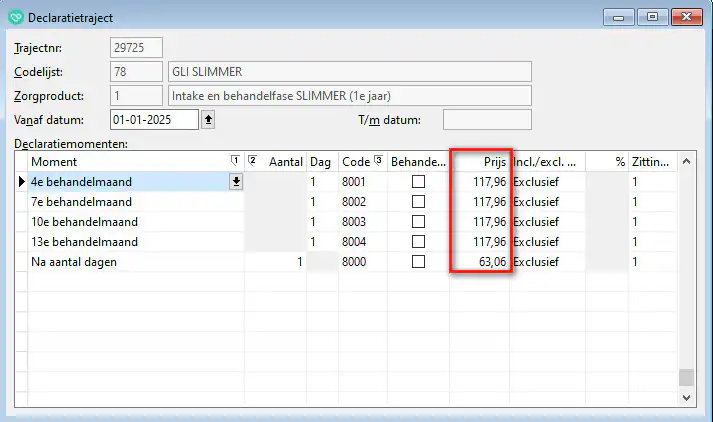Enable Behandeling checkbox for 10e behandelmaand row
713x422 pixels.
[x=418, y=222]
